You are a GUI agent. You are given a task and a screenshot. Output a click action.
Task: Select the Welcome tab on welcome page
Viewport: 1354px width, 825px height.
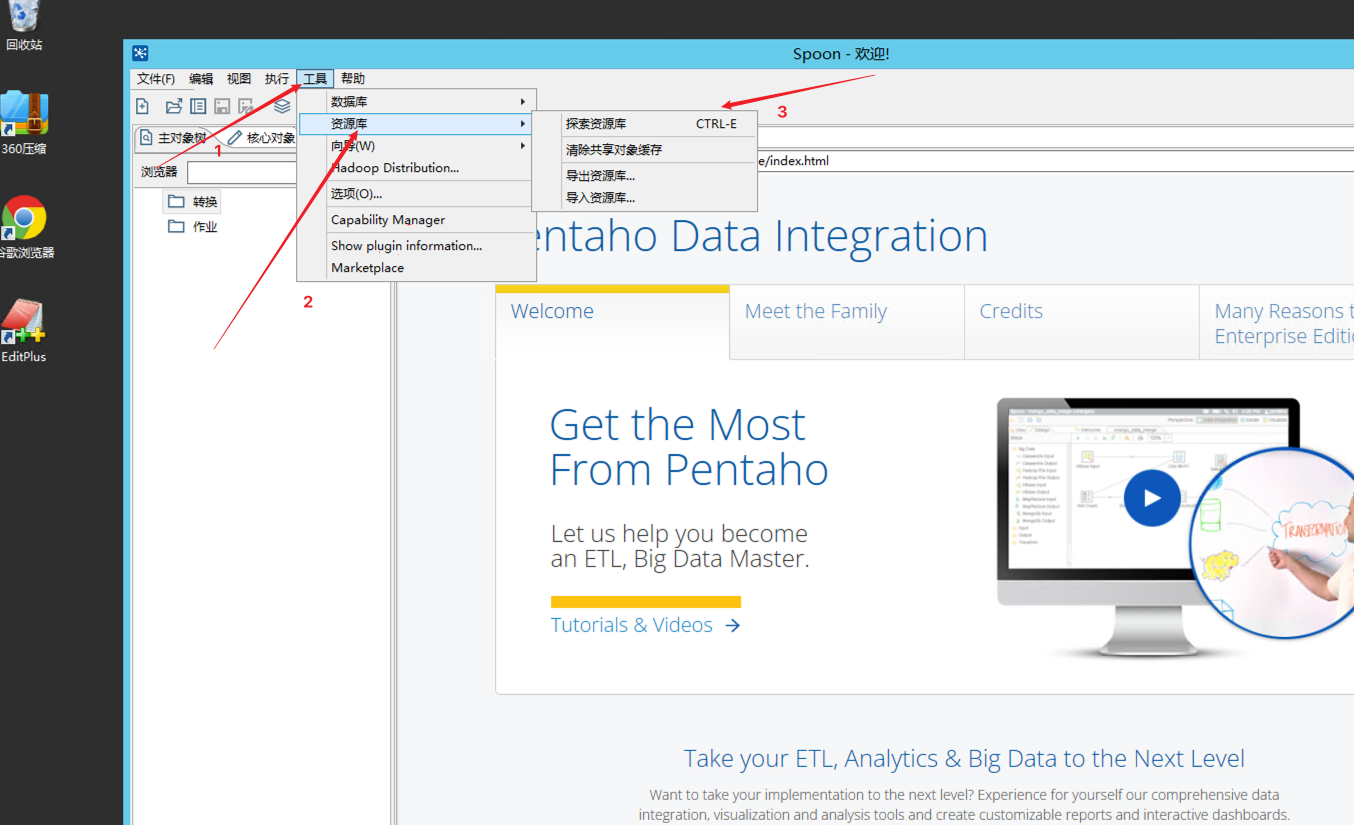[x=612, y=322]
